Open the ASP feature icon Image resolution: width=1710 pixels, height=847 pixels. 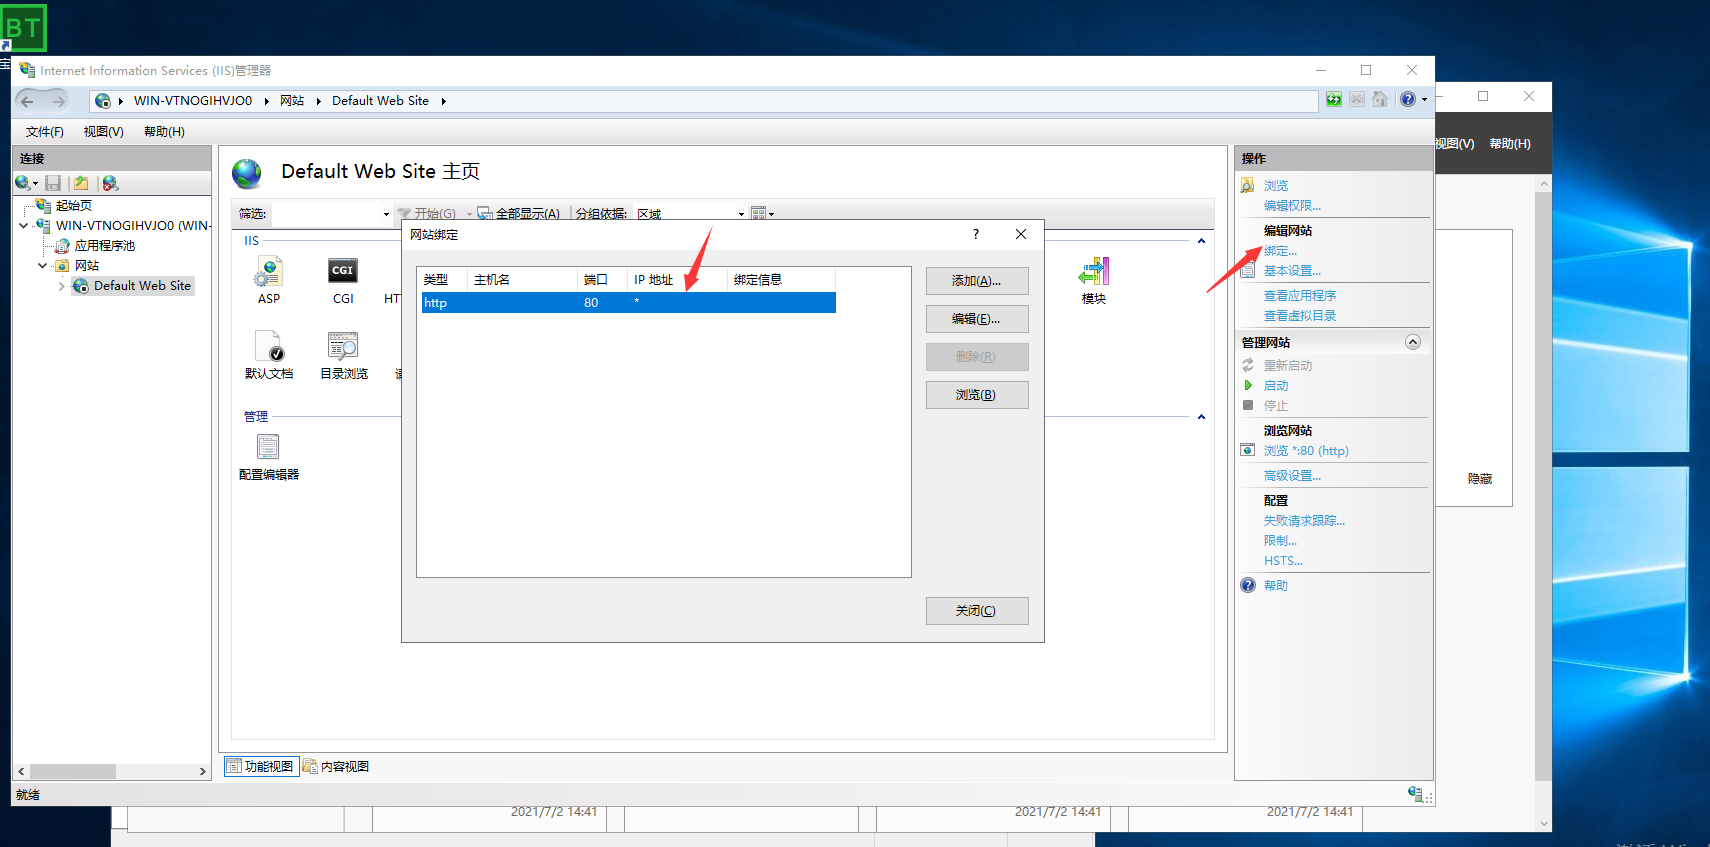tap(269, 272)
